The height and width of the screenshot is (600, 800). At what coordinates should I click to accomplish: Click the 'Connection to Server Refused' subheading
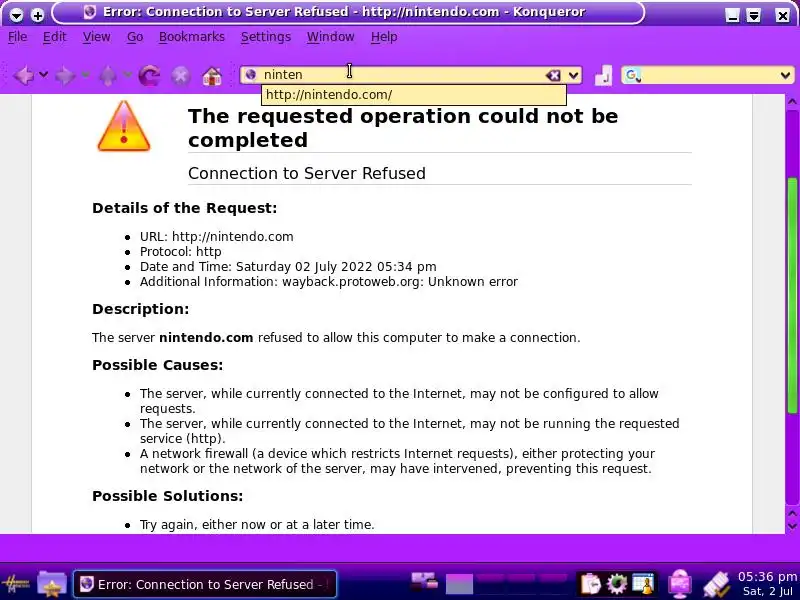point(307,173)
